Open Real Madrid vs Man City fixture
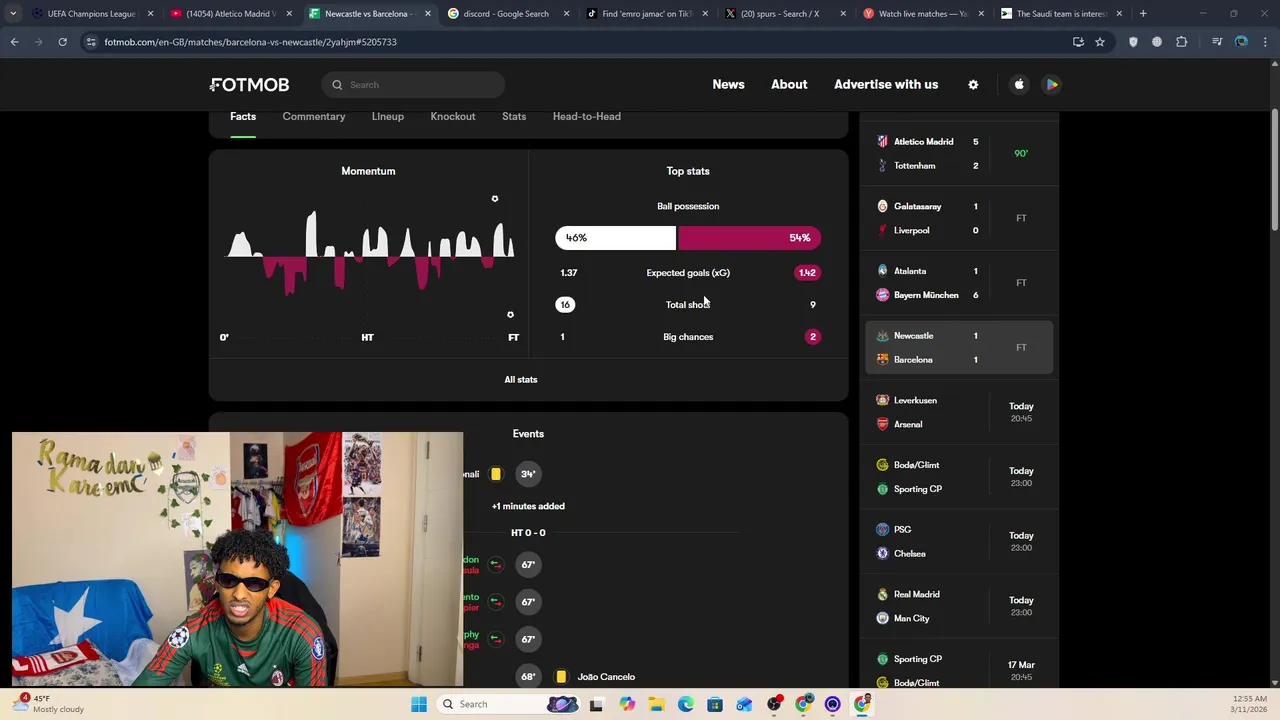The width and height of the screenshot is (1280, 720). click(957, 606)
